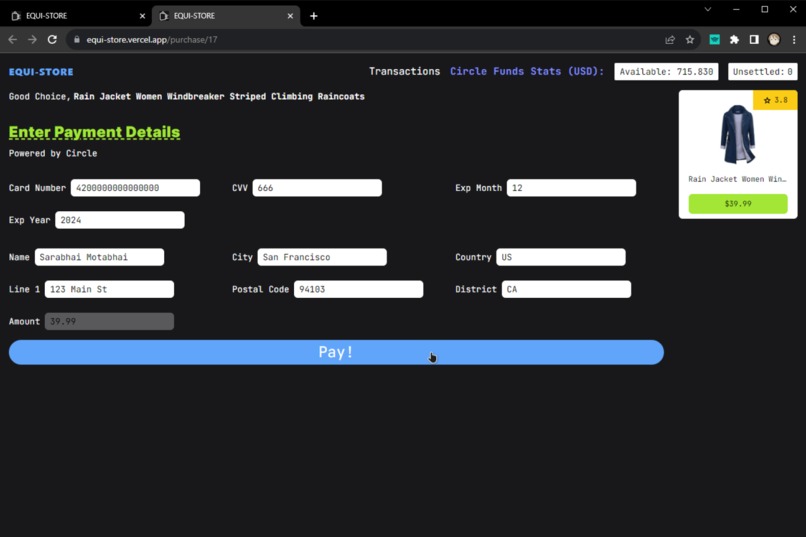The height and width of the screenshot is (537, 806).
Task: Go to EQUI-STORE home logo
Action: click(41, 72)
